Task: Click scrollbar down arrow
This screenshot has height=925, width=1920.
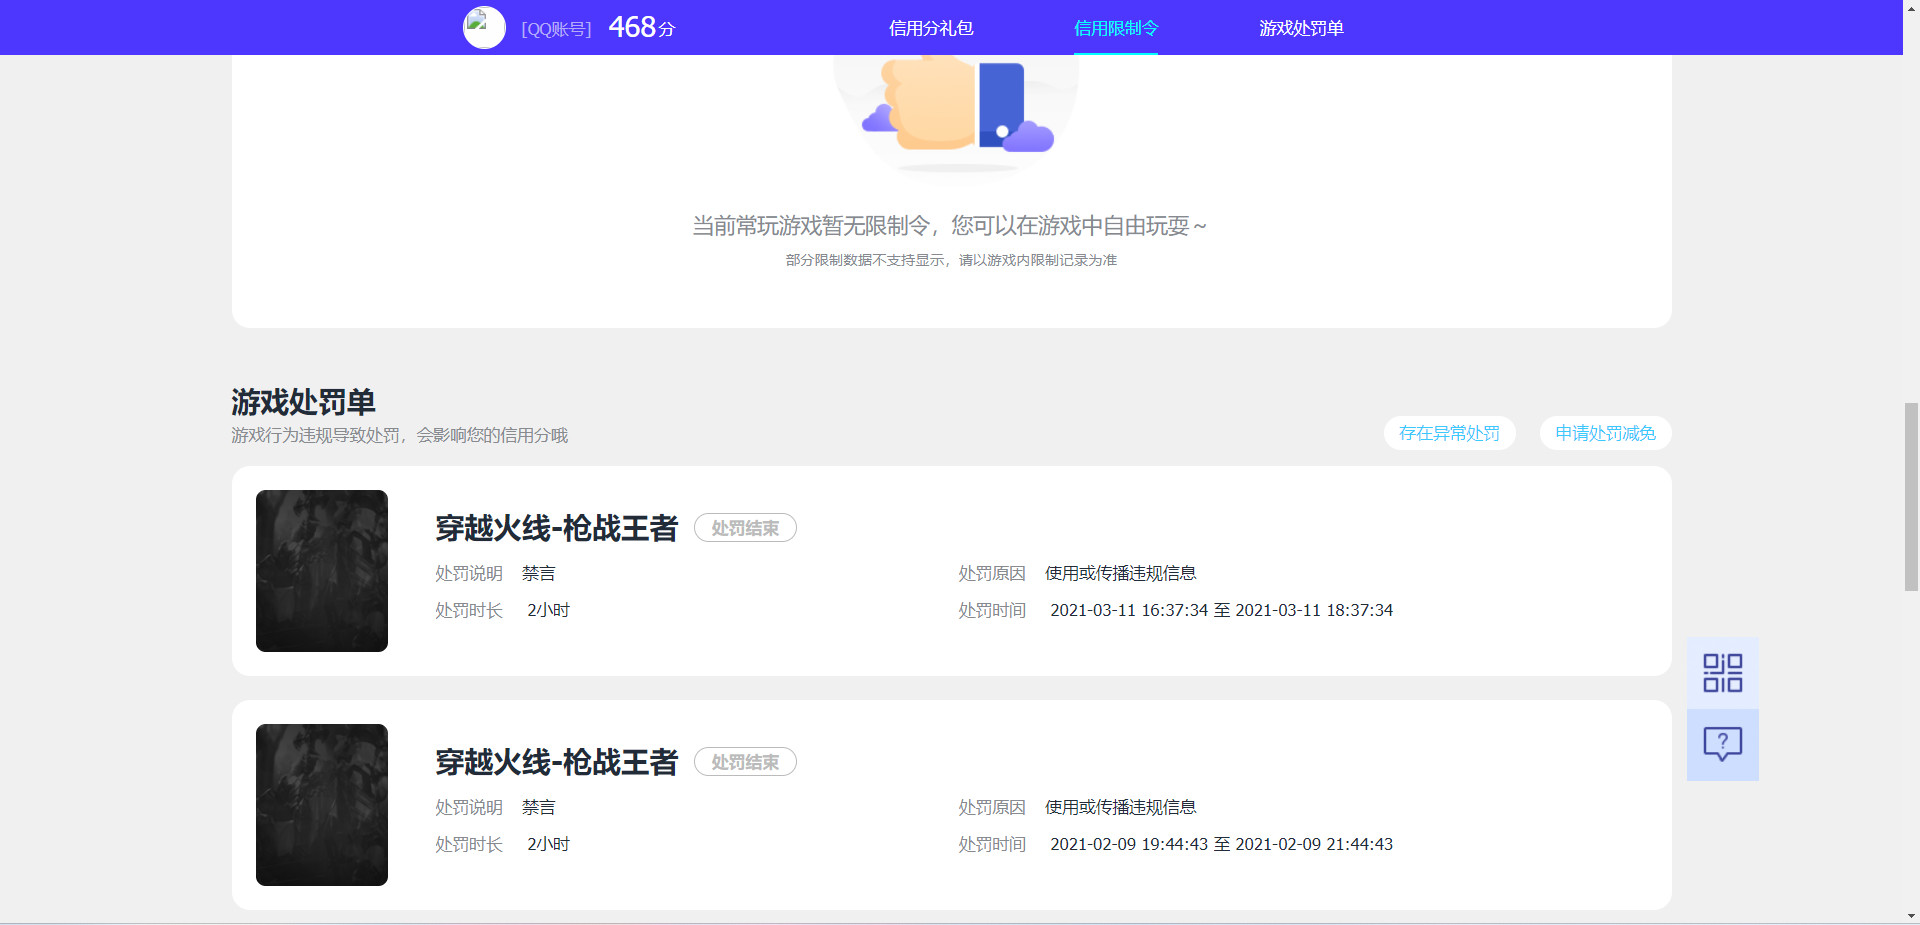Action: 1911,916
